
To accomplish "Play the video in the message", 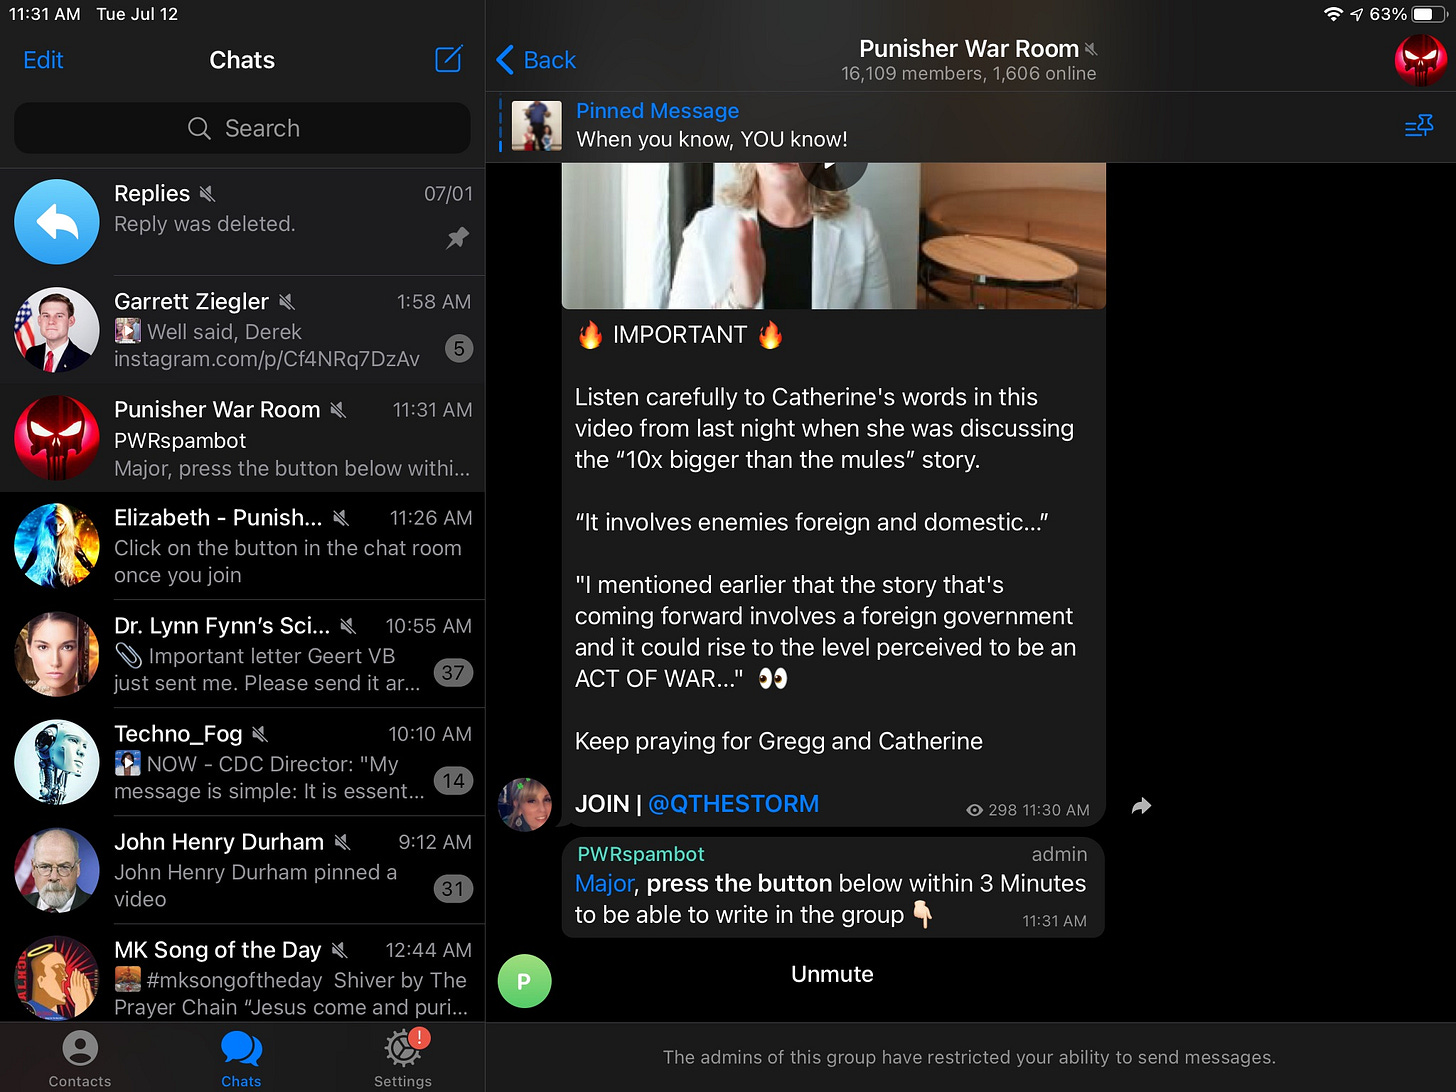I will 832,168.
